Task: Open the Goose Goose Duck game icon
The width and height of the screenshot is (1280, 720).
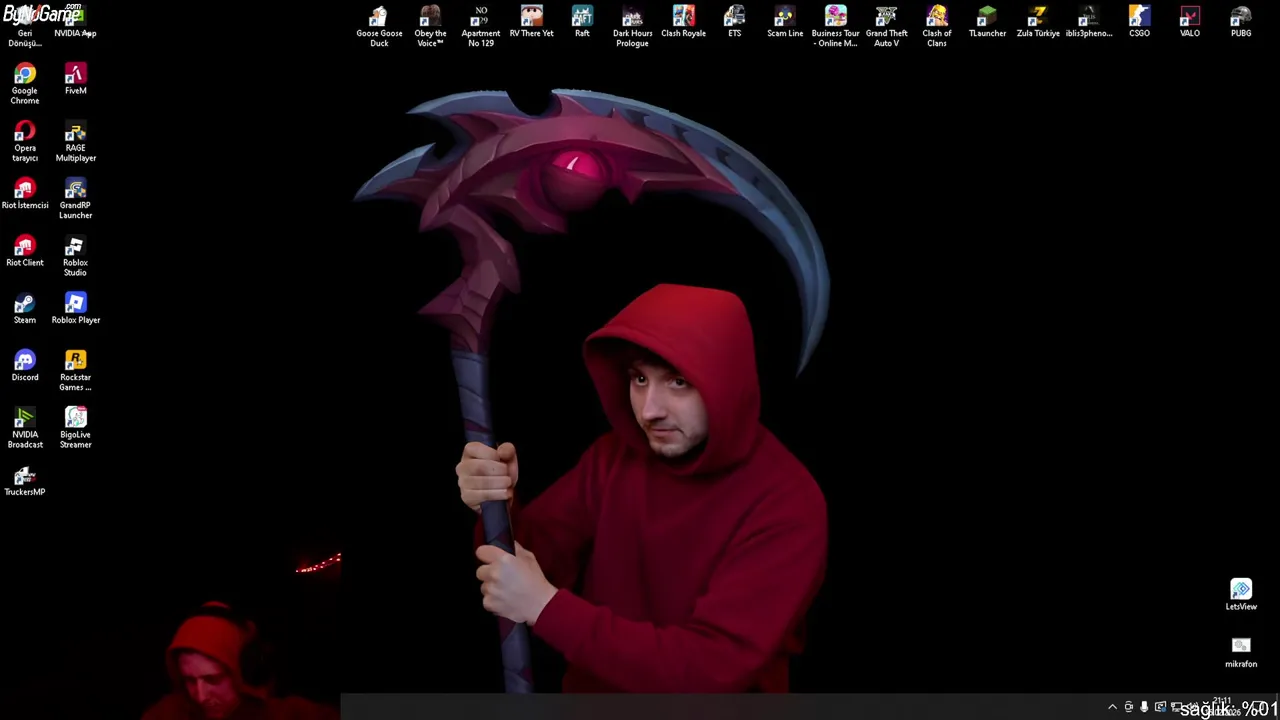Action: pos(379,27)
